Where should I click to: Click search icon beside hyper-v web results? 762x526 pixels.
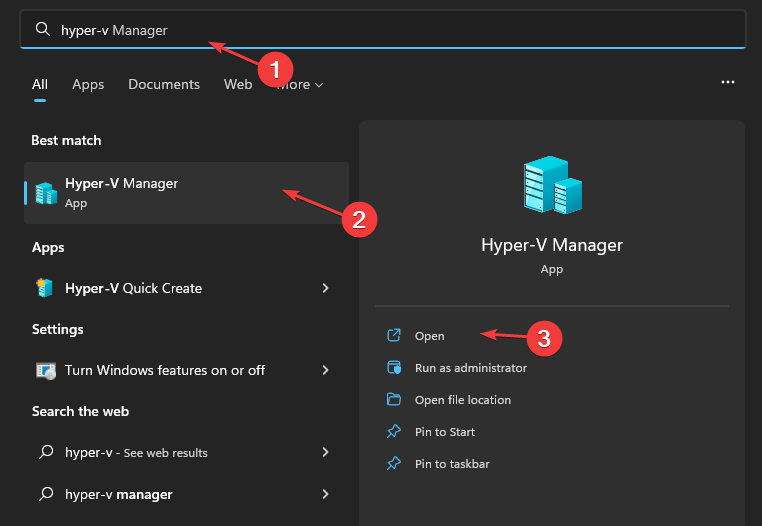[x=46, y=452]
